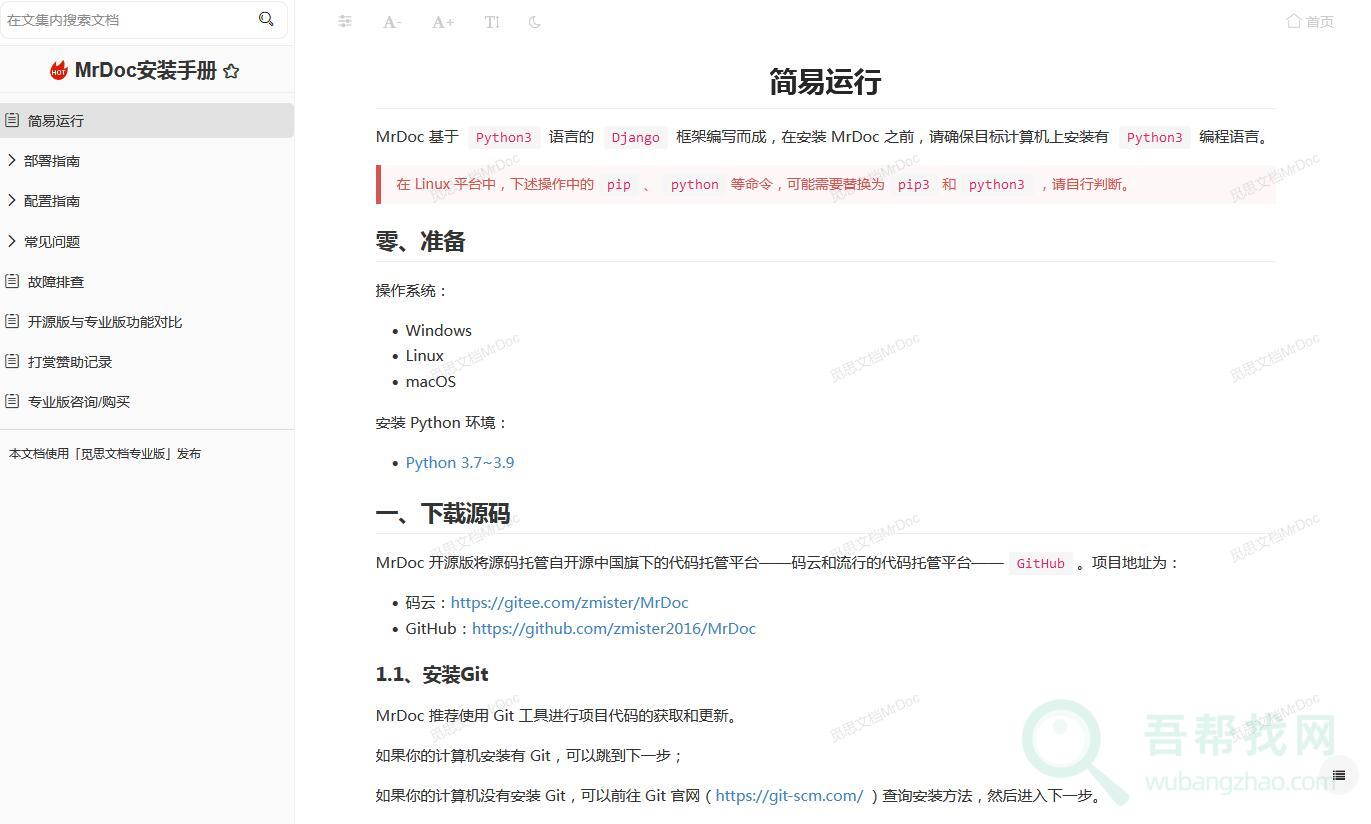Increase font size with A+ icon
This screenshot has height=824, width=1371.
click(x=442, y=22)
